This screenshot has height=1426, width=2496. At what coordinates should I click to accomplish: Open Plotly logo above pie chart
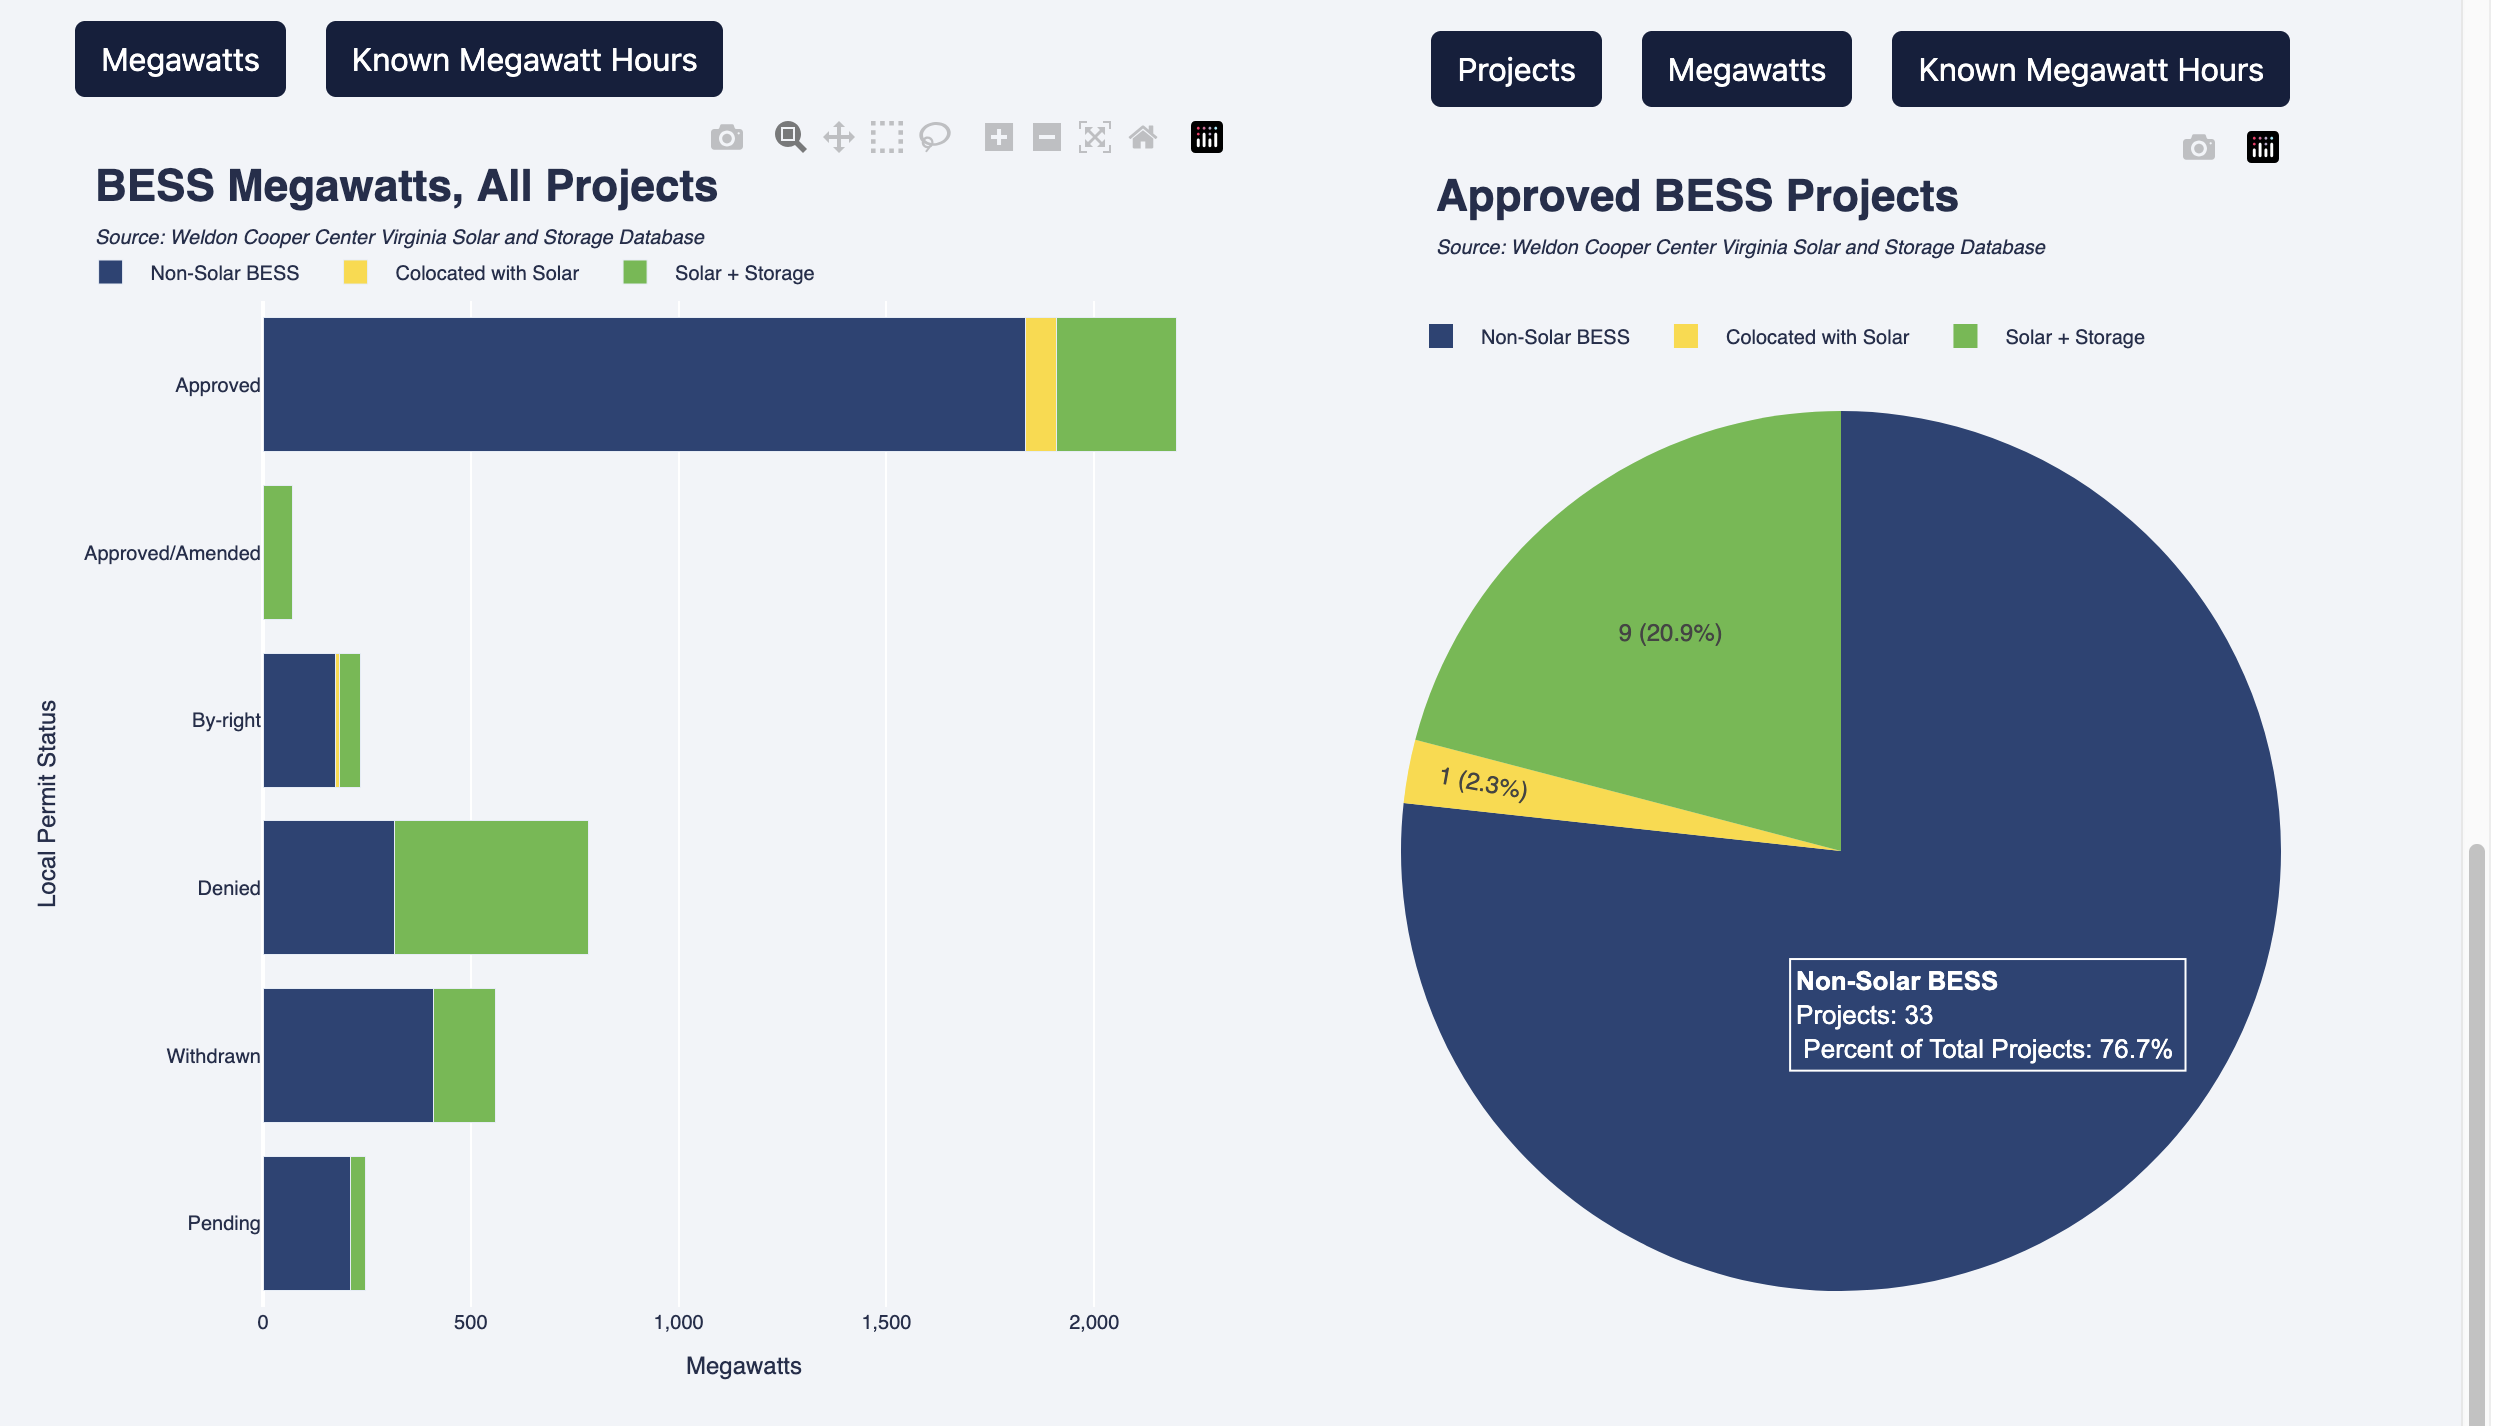tap(2262, 148)
